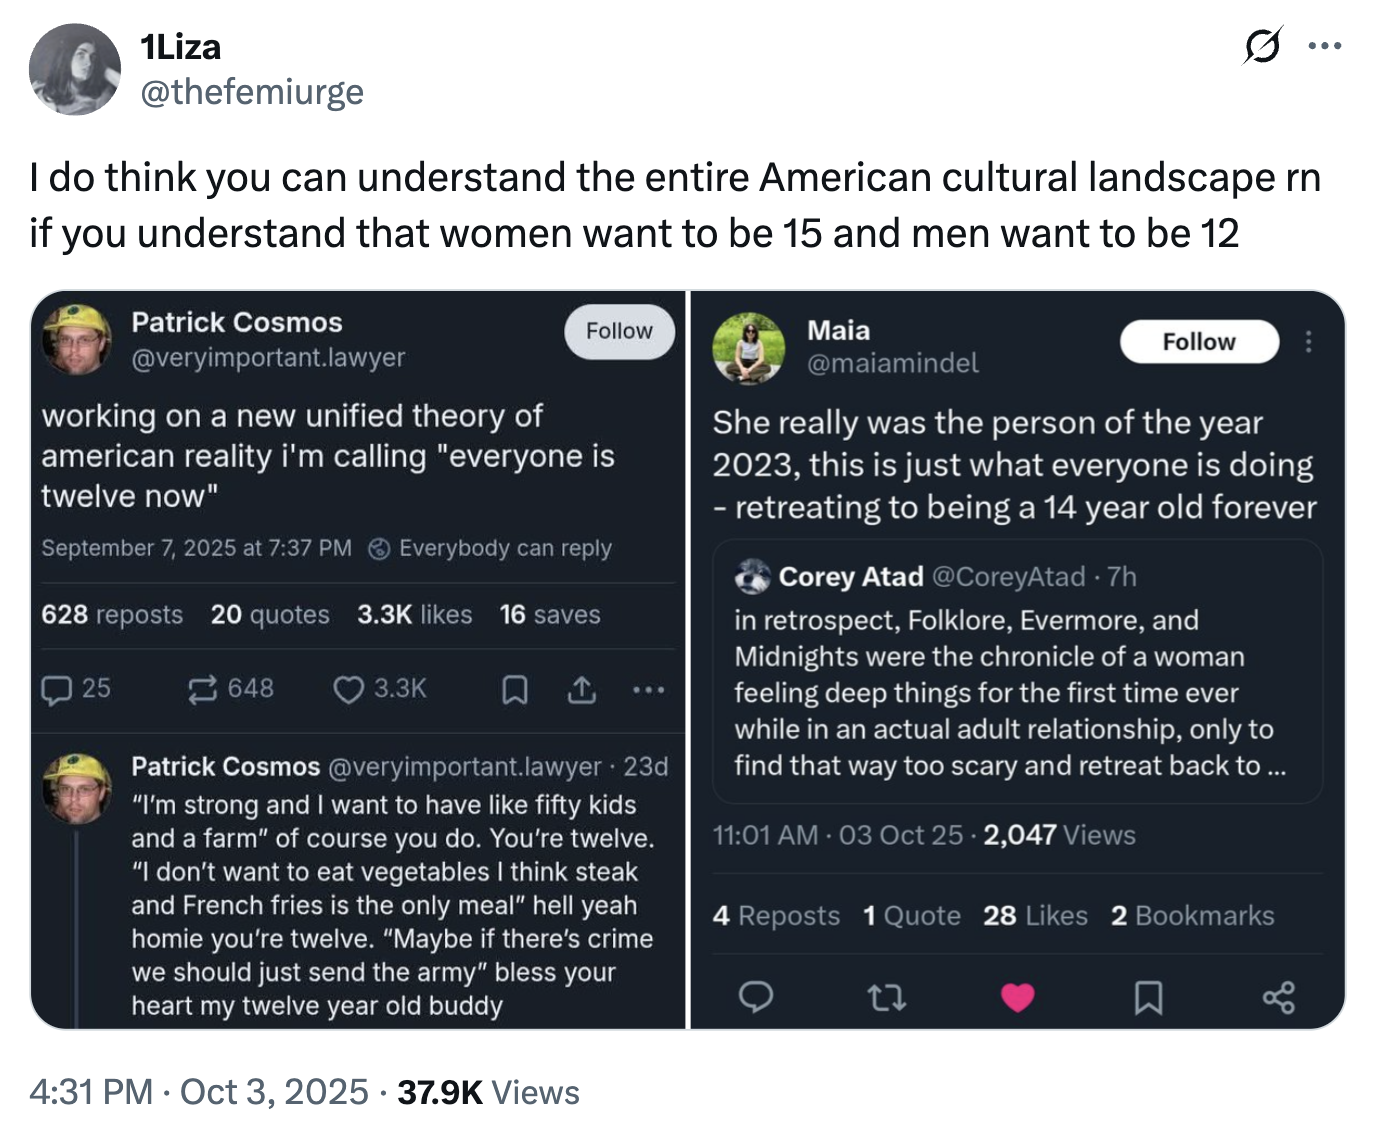Viewport: 1378px width, 1140px height.
Task: Bookmark Patrick Cosmos's post
Action: (514, 689)
